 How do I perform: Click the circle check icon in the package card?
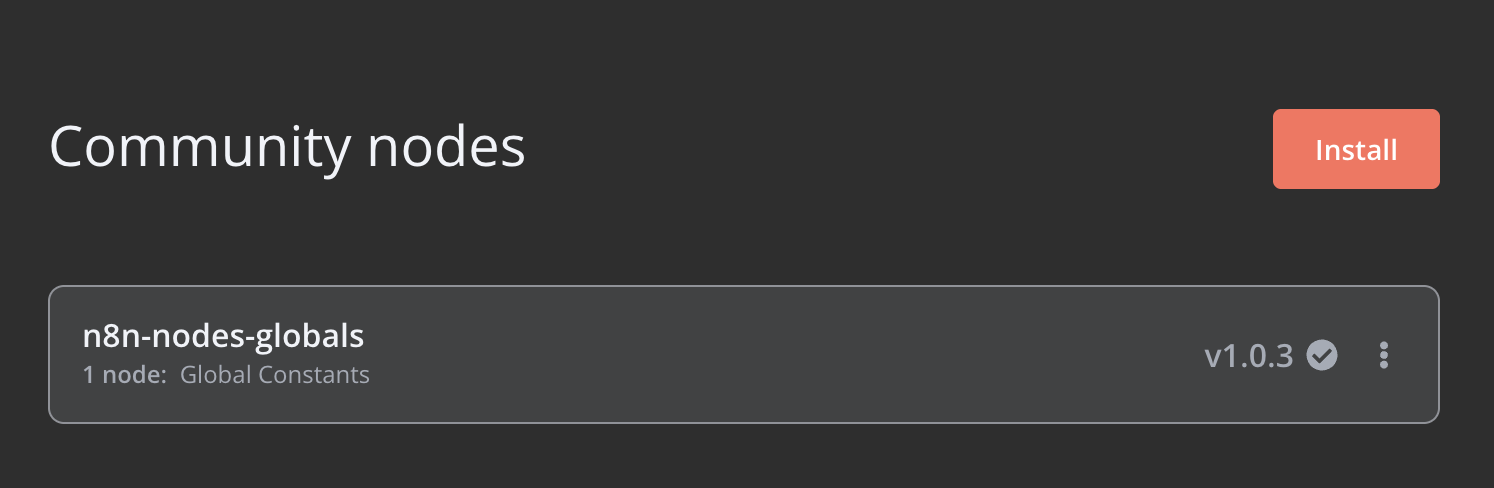click(x=1322, y=355)
